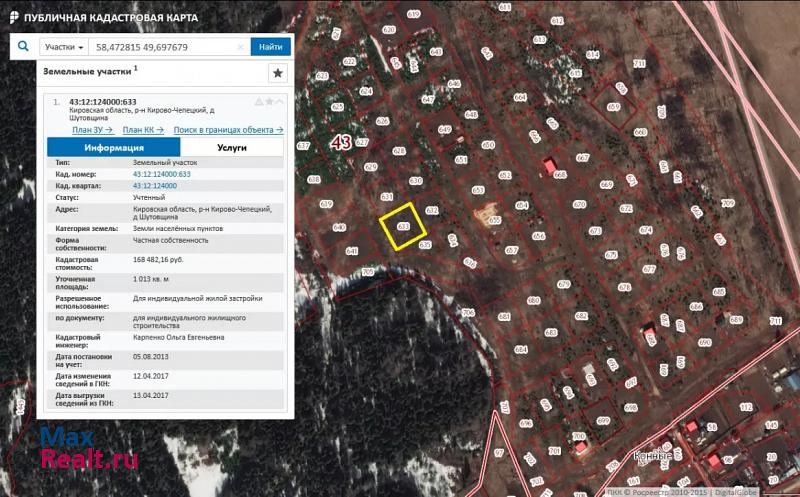Switch to the Информация tab
This screenshot has height=497, width=800.
[113, 147]
